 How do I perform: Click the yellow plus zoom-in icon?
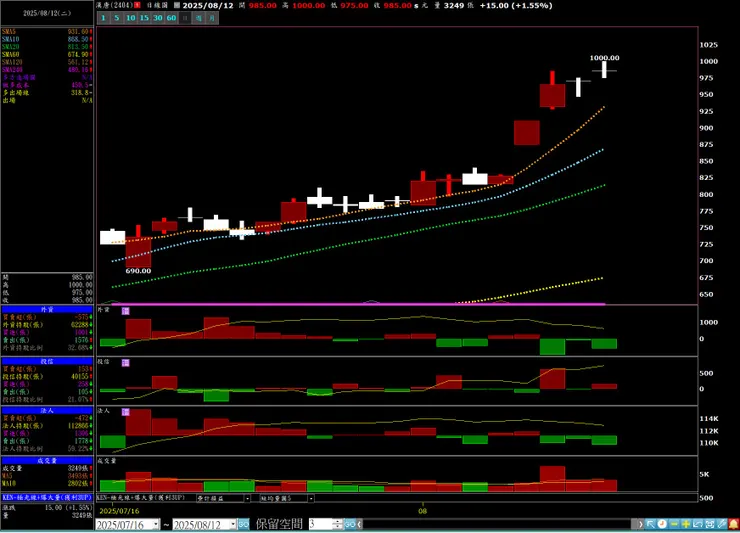686,524
